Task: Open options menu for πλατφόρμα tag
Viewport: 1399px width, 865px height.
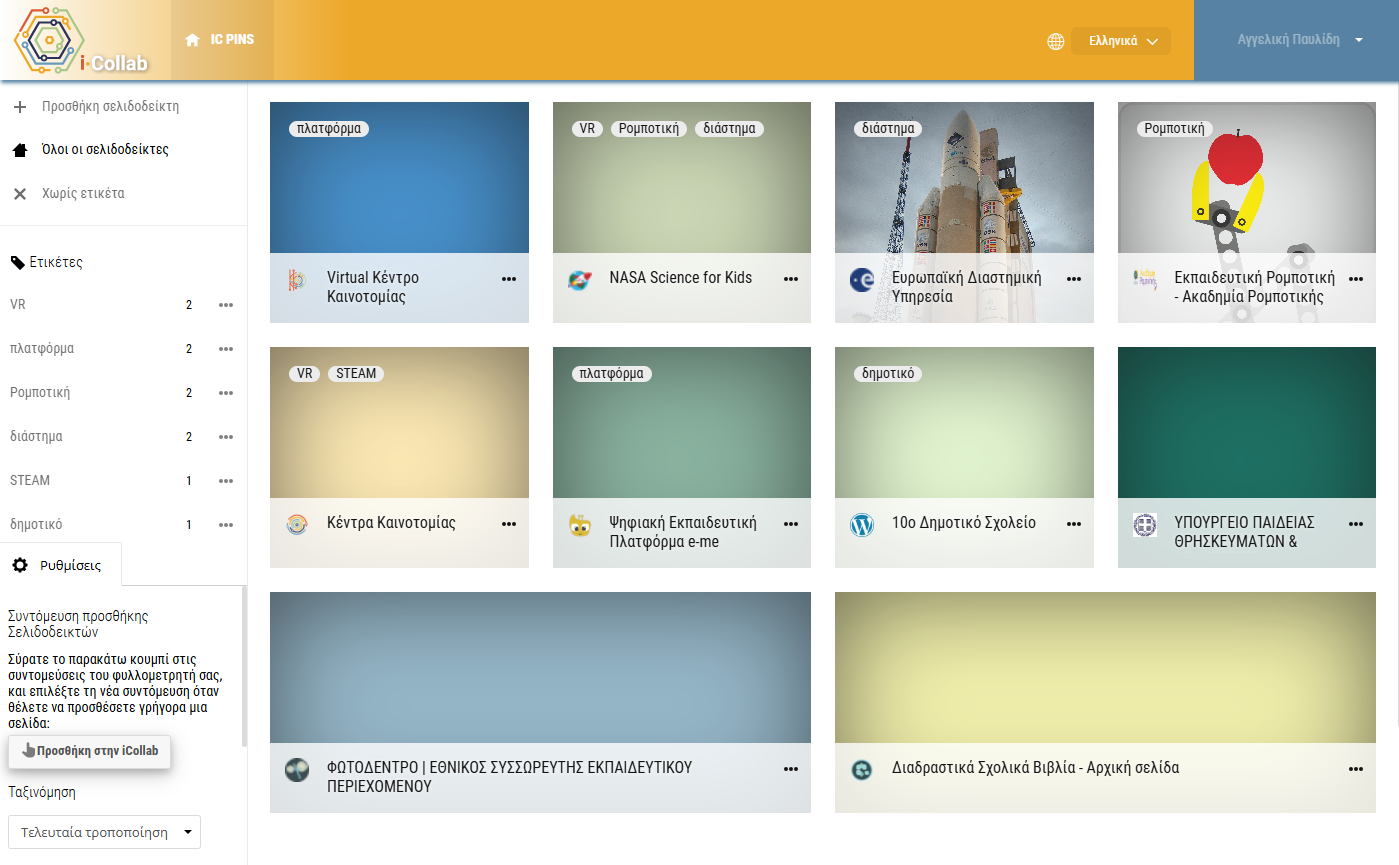Action: pyautogui.click(x=226, y=349)
